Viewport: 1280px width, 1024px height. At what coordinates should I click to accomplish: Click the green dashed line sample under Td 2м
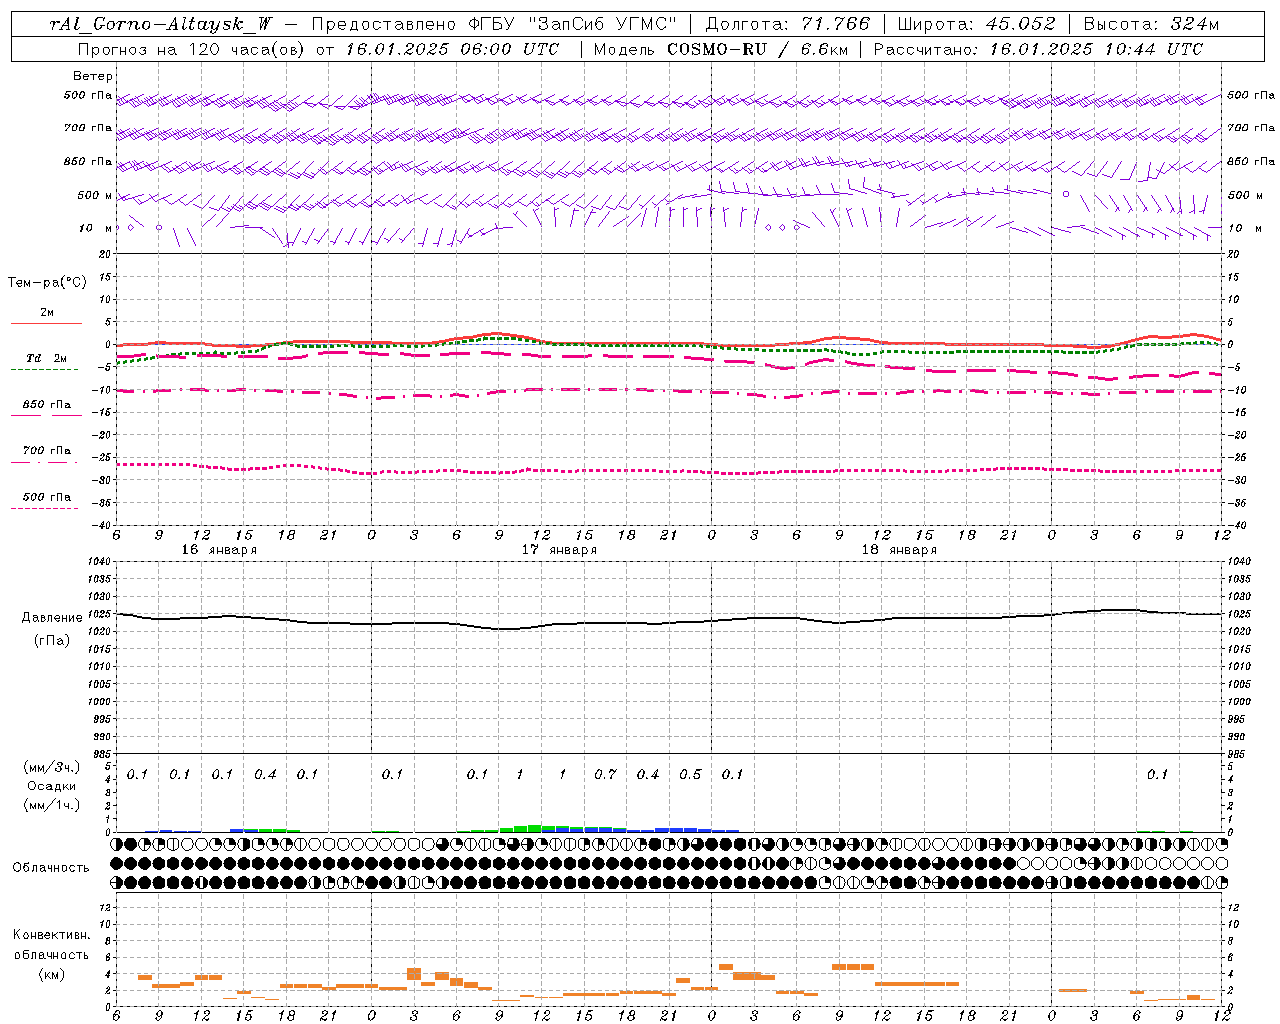point(44,369)
